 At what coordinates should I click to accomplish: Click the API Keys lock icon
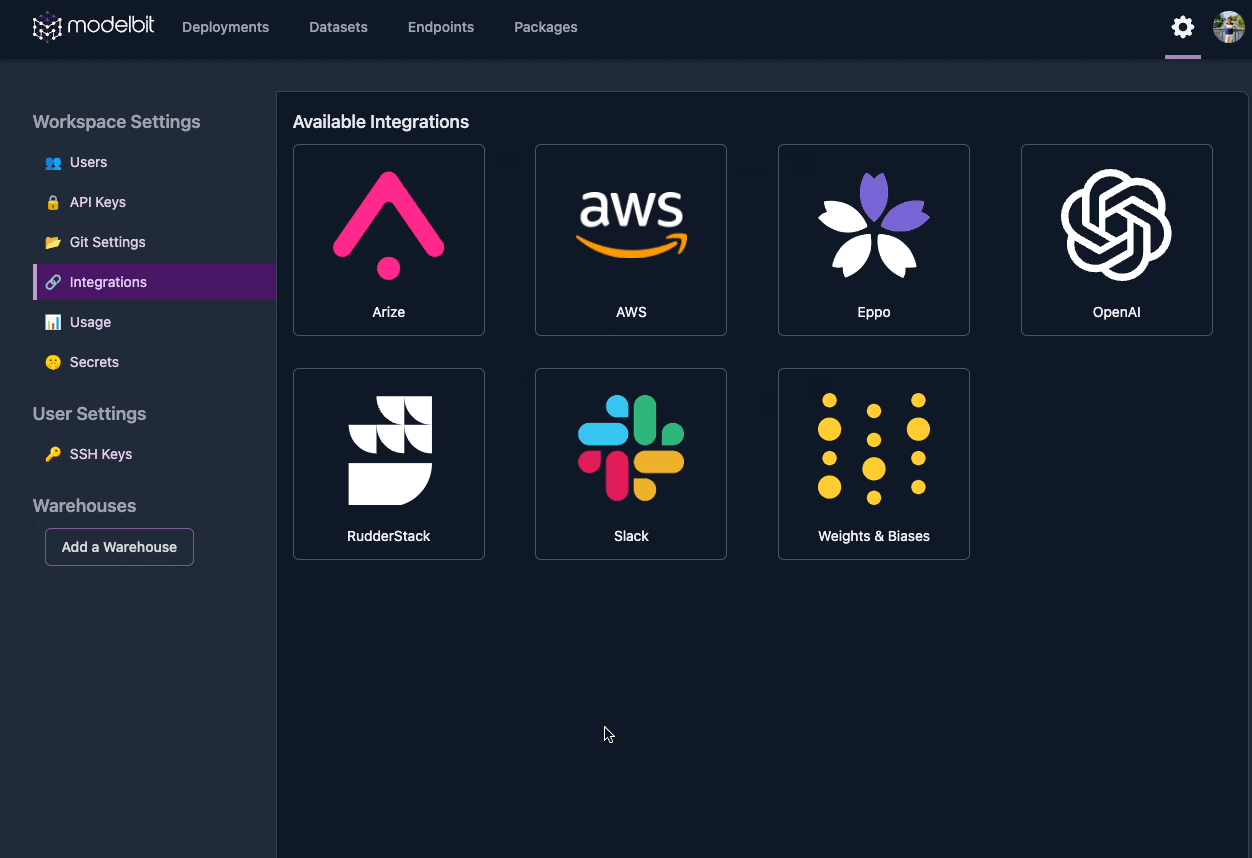pyautogui.click(x=53, y=202)
